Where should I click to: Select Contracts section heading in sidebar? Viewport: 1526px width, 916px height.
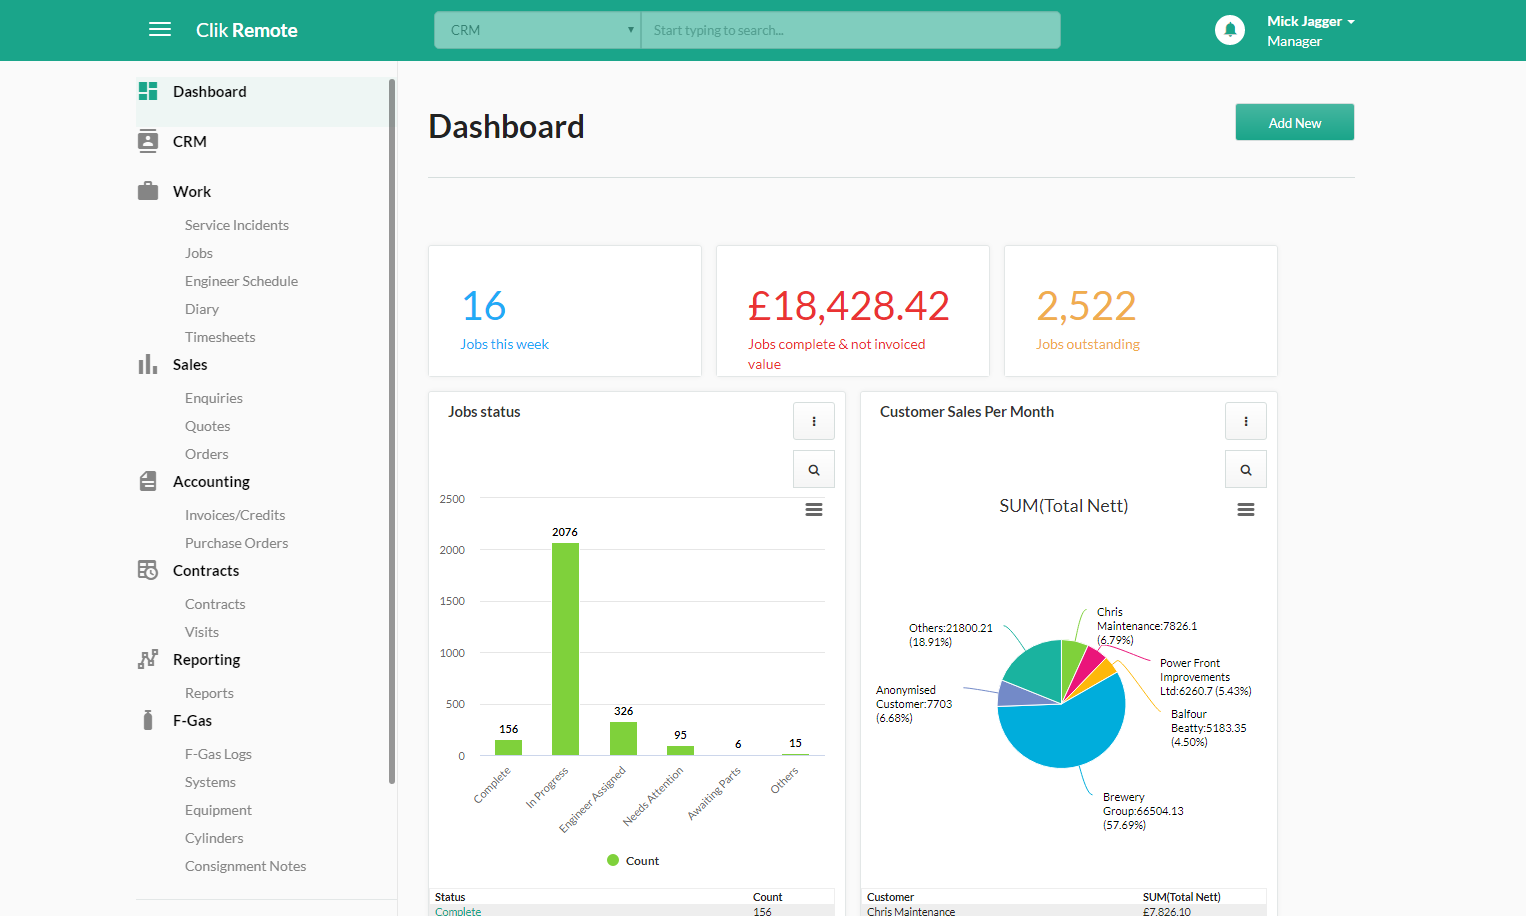click(206, 570)
